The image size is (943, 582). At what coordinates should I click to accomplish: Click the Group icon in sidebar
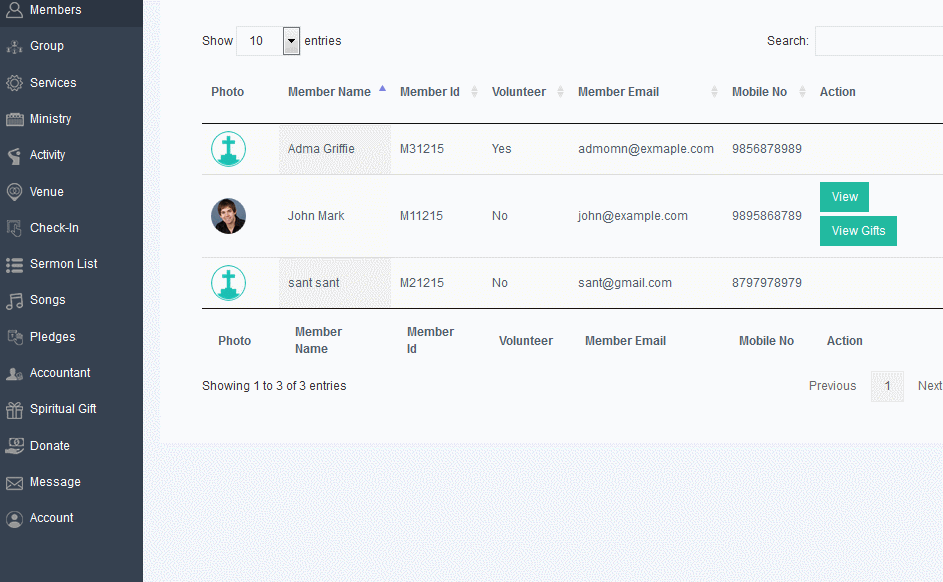pos(14,46)
